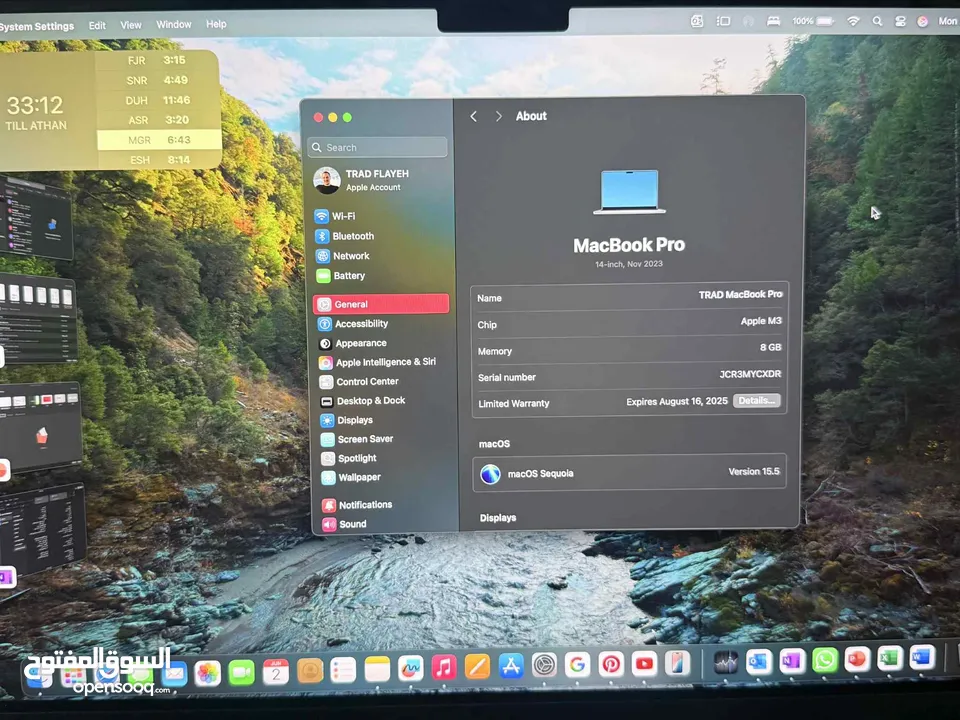The height and width of the screenshot is (720, 960).
Task: Open the Wallpaper settings pane
Action: 351,478
